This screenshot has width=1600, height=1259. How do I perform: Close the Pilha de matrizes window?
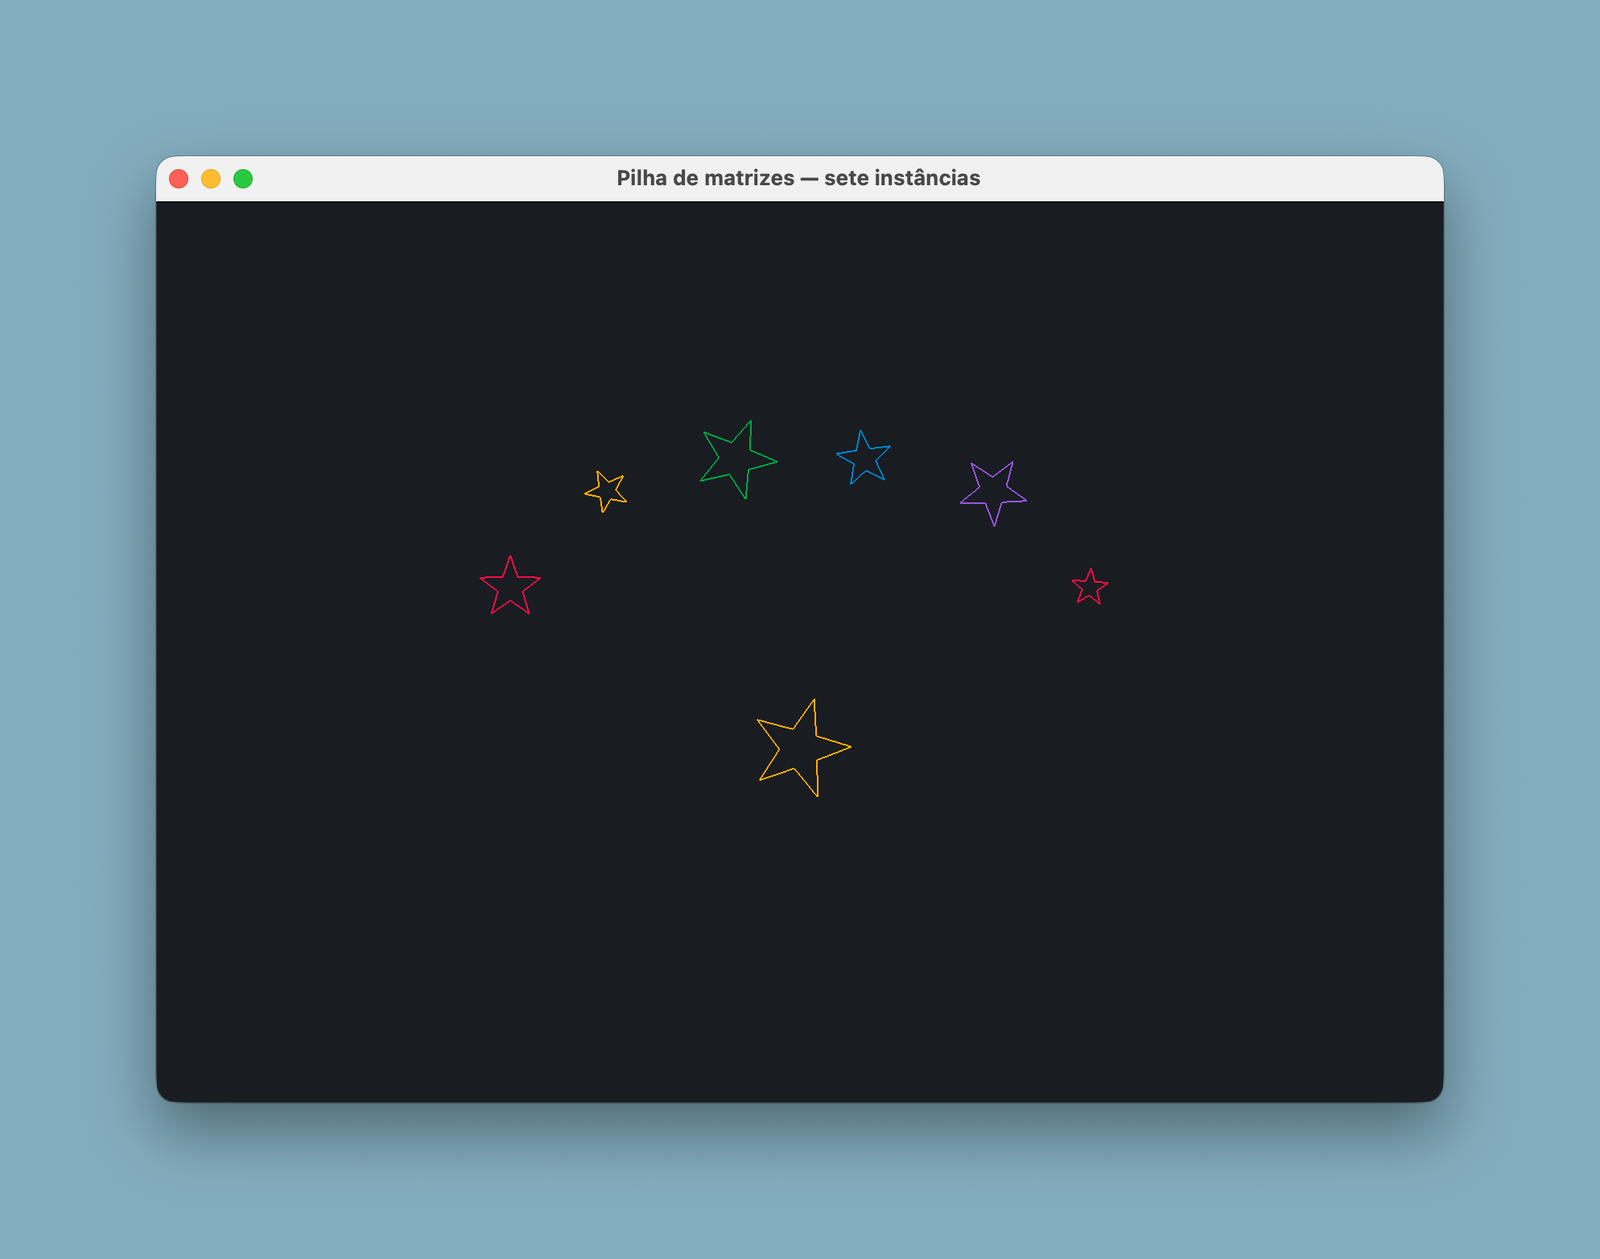179,179
